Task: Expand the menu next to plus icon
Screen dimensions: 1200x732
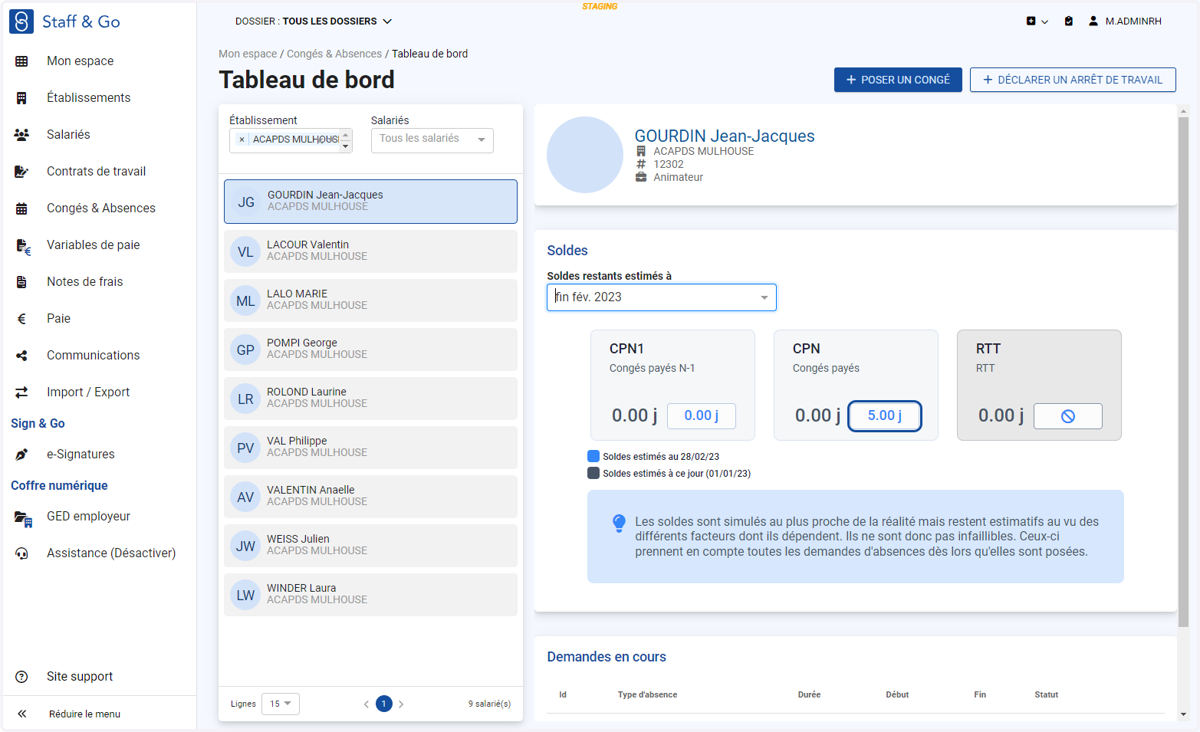Action: 1045,21
